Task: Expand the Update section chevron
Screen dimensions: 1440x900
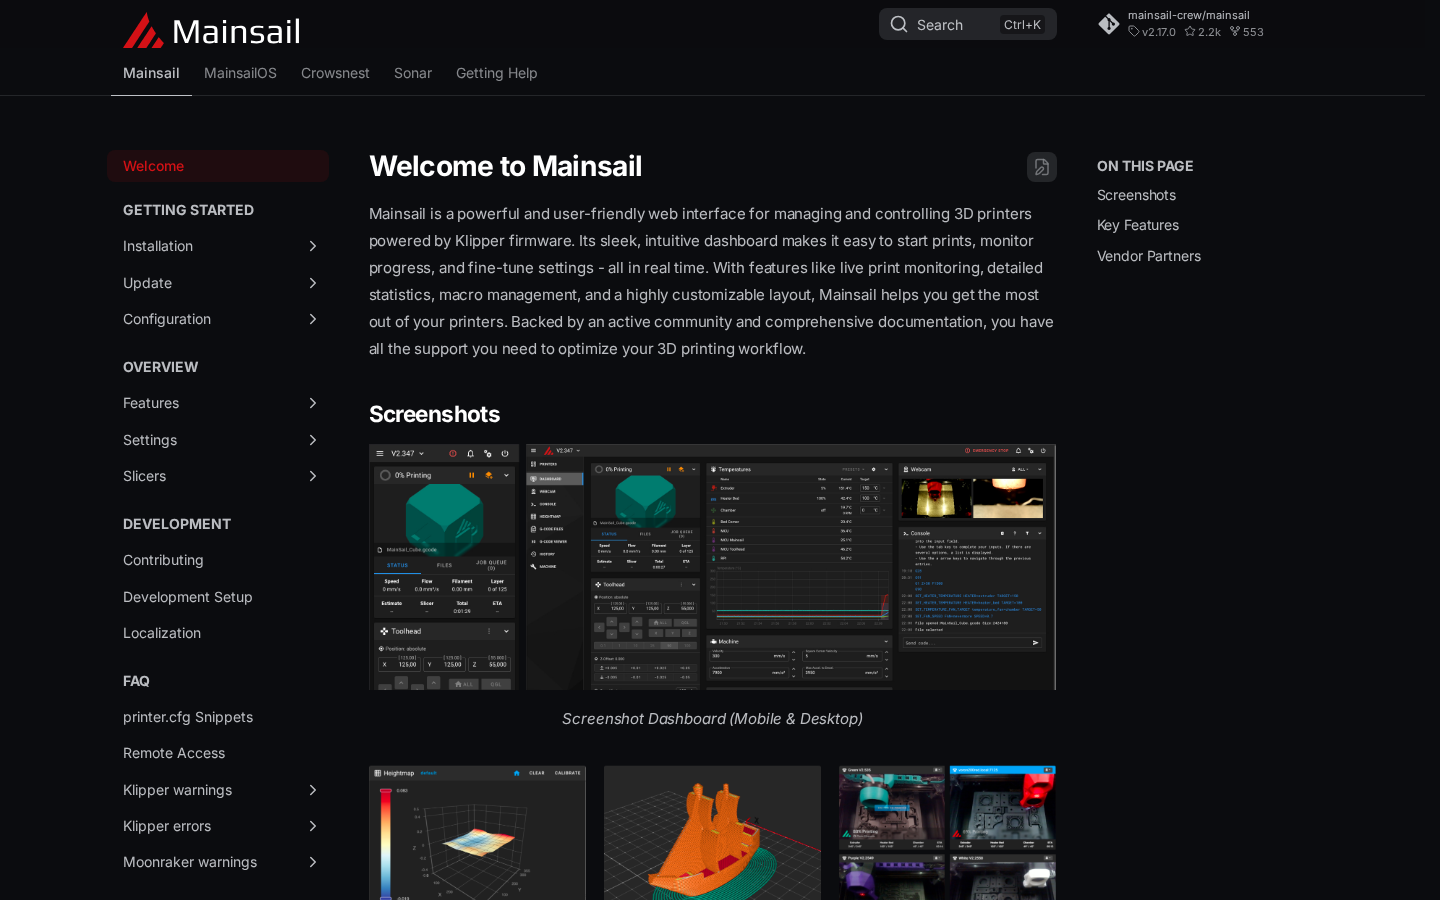Action: point(313,283)
